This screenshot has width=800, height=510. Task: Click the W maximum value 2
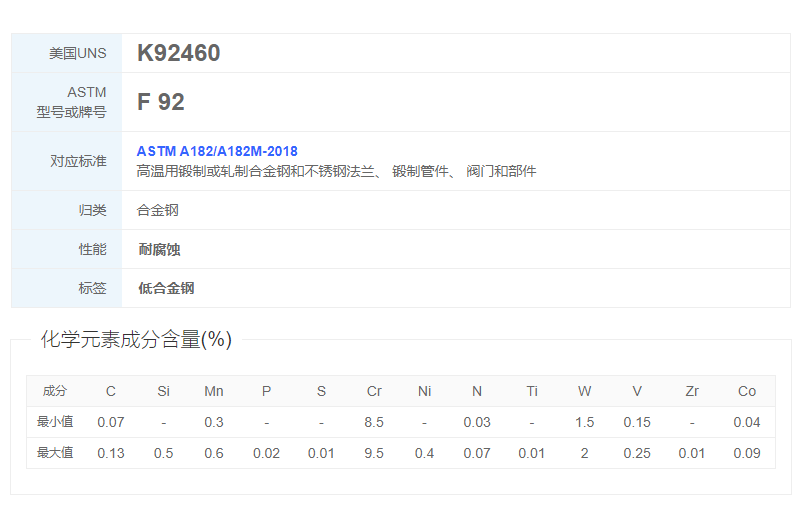pyautogui.click(x=585, y=453)
